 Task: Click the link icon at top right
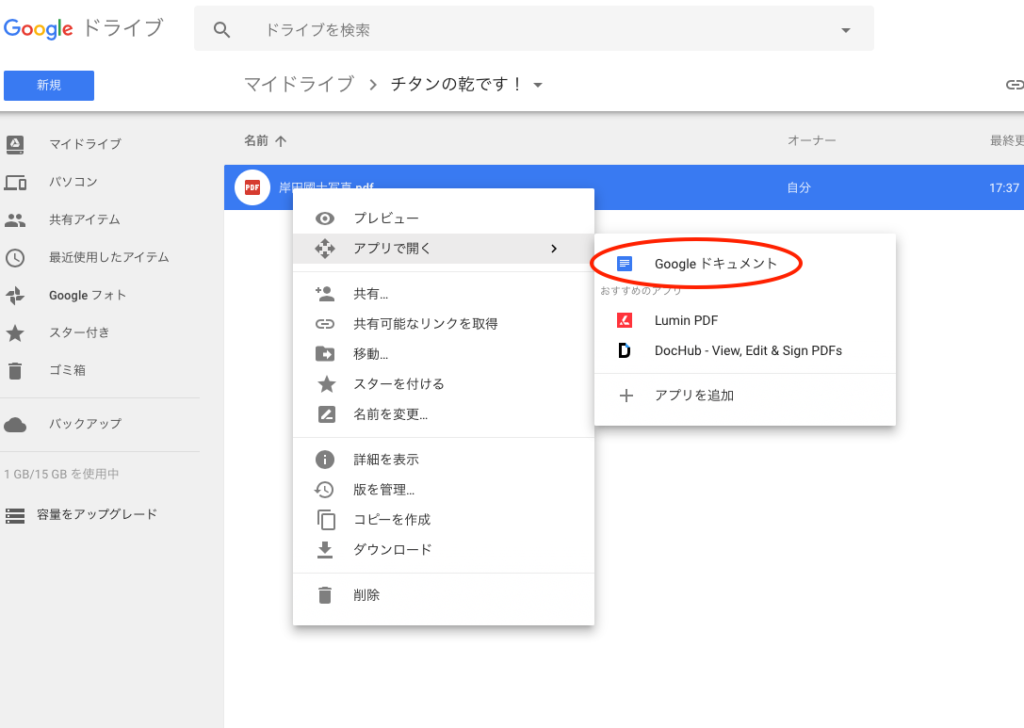coord(1013,85)
